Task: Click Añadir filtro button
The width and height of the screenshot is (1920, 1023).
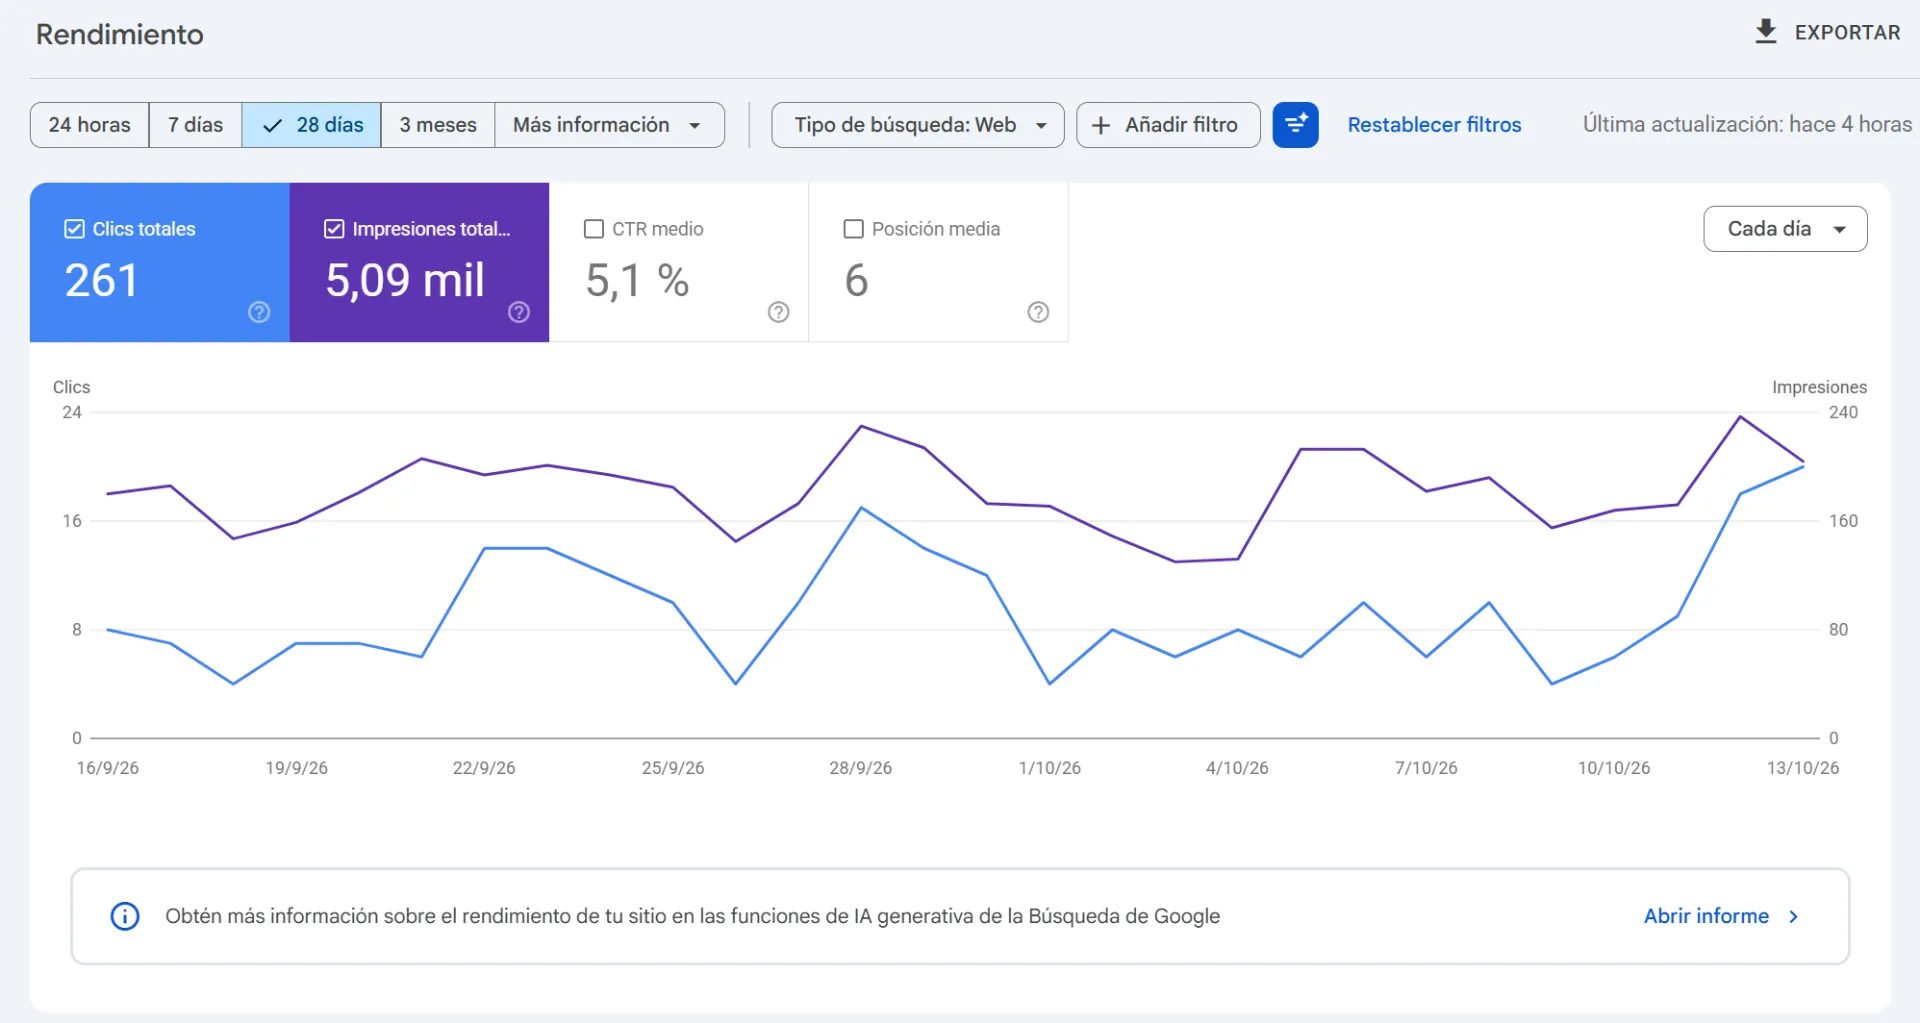Action: tap(1168, 125)
